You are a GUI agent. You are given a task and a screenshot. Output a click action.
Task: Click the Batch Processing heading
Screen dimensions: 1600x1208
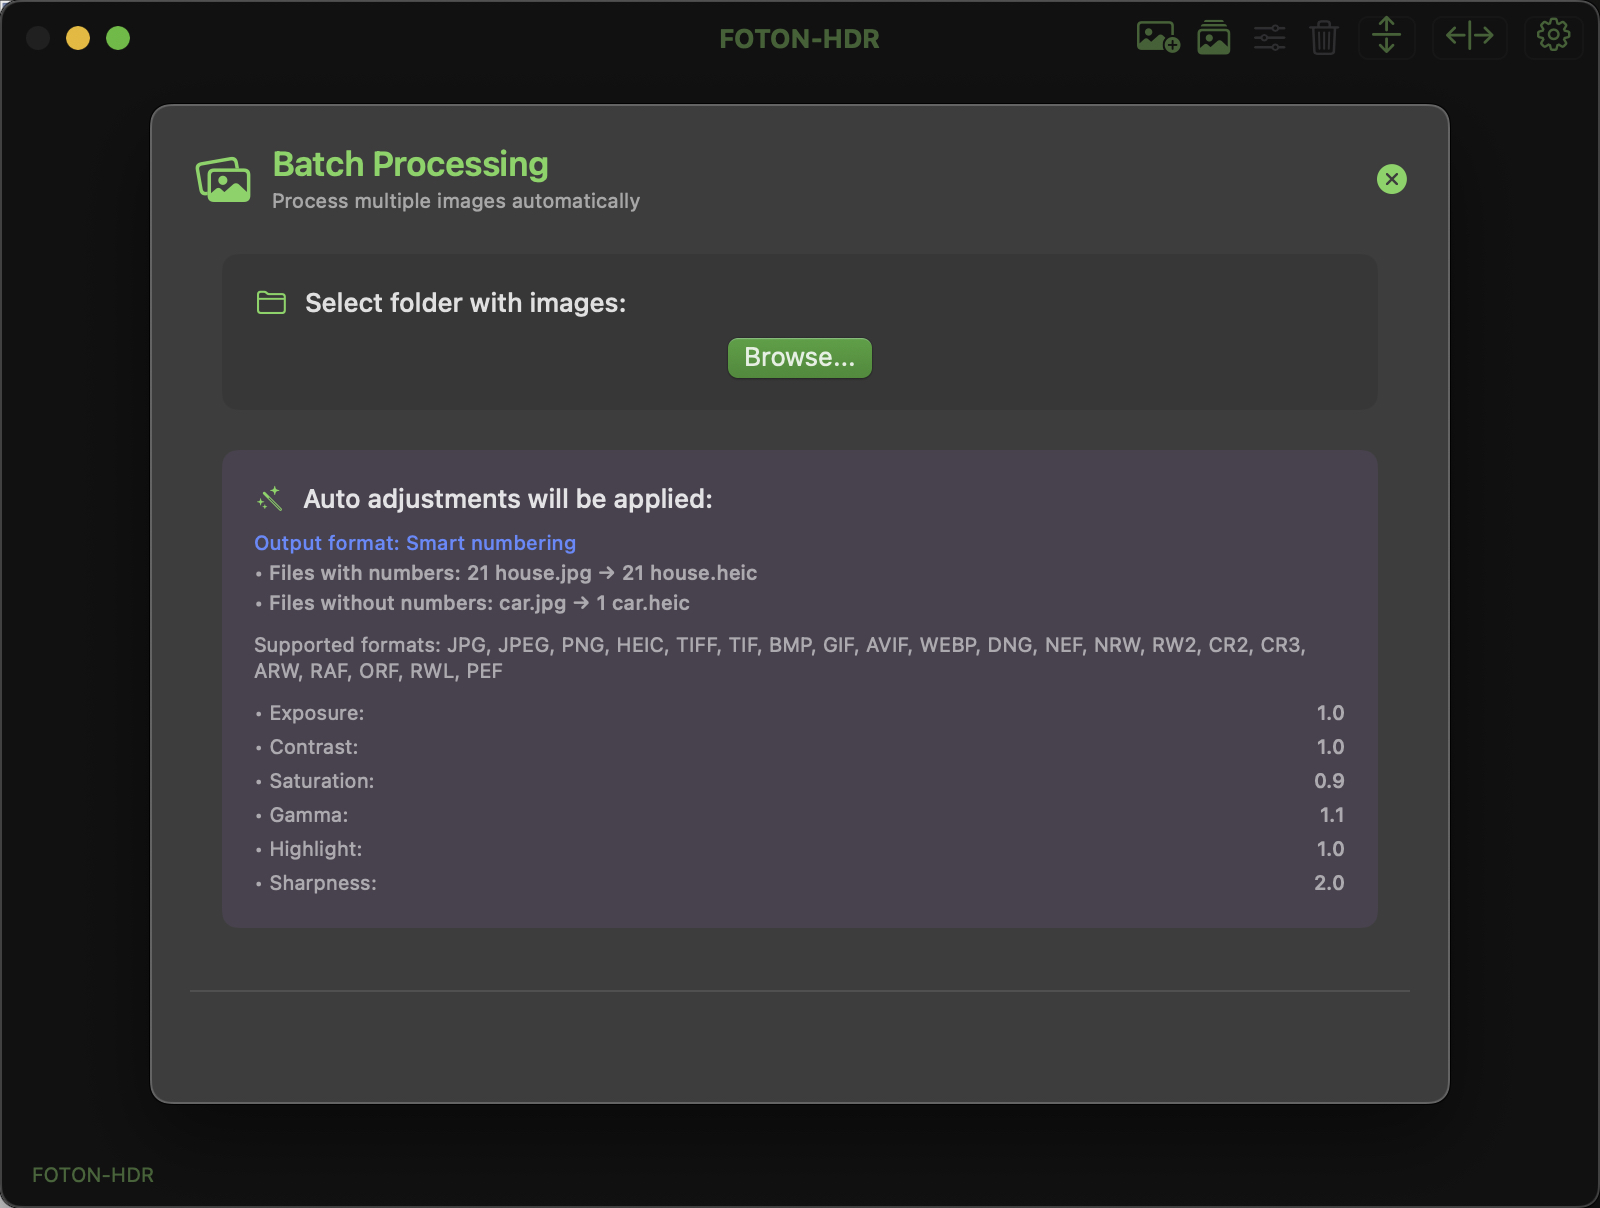[x=410, y=164]
